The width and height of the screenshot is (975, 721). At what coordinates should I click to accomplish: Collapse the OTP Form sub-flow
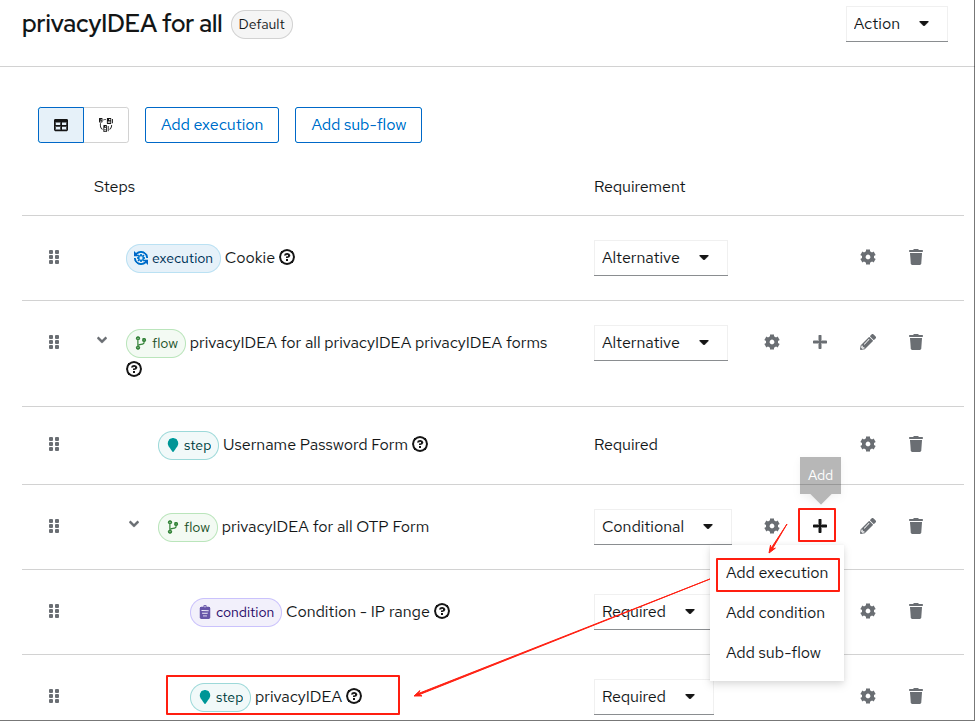[134, 525]
